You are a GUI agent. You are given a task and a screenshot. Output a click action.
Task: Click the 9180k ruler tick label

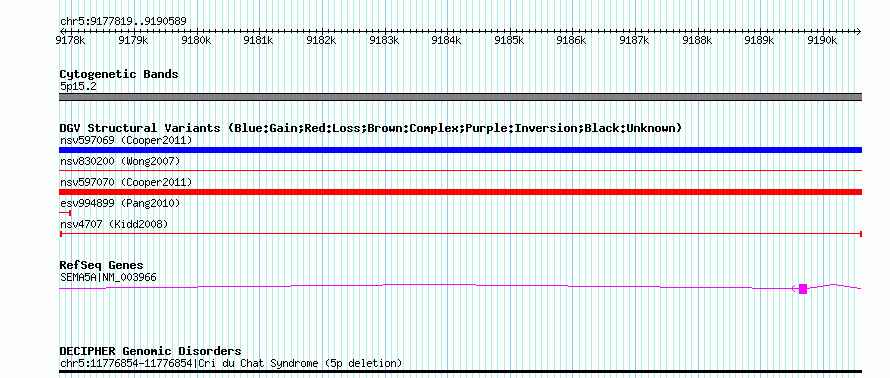point(196,40)
